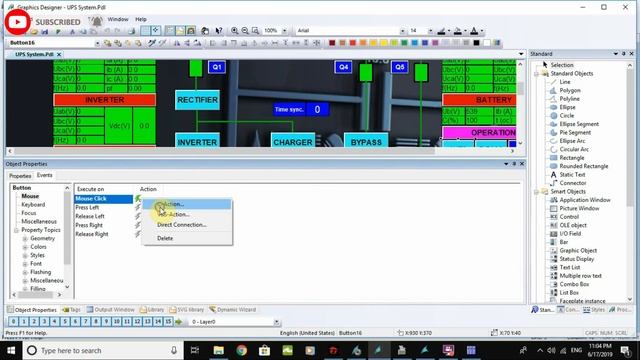Select Circle object in Standard palette
The height and width of the screenshot is (360, 640).
567,116
